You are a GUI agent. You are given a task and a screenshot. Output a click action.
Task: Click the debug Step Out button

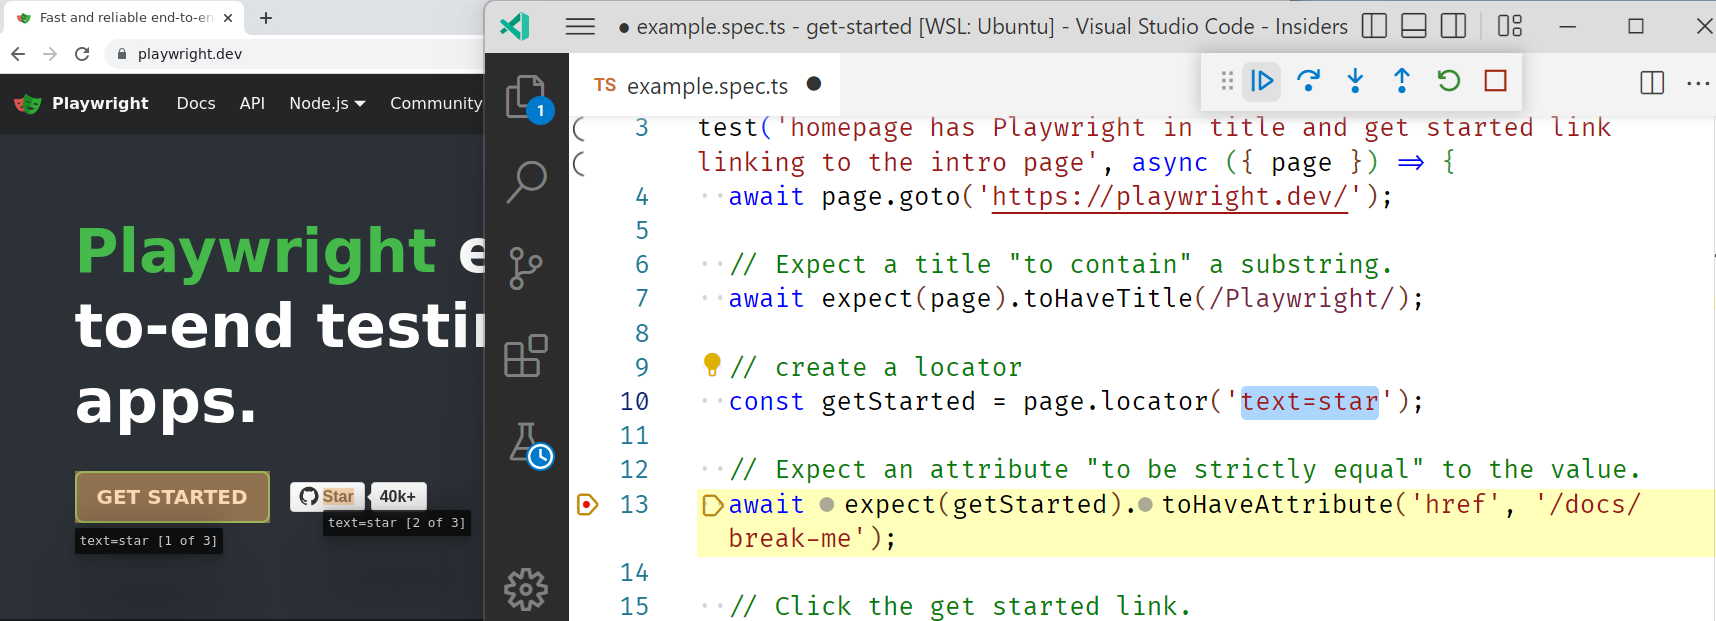click(x=1402, y=81)
